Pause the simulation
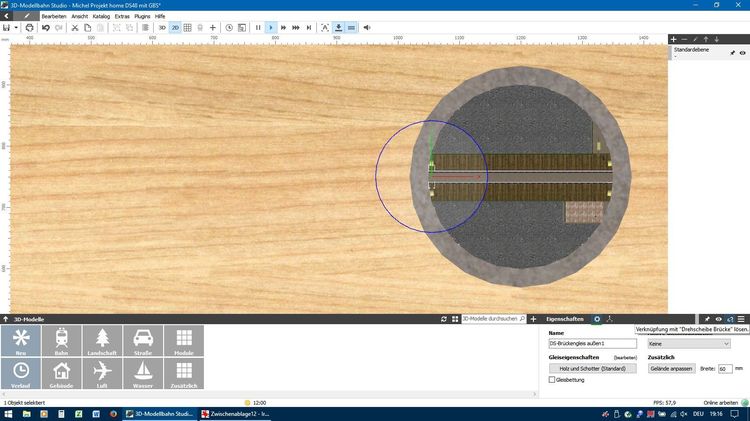Viewport: 750px width, 421px height. (258, 28)
